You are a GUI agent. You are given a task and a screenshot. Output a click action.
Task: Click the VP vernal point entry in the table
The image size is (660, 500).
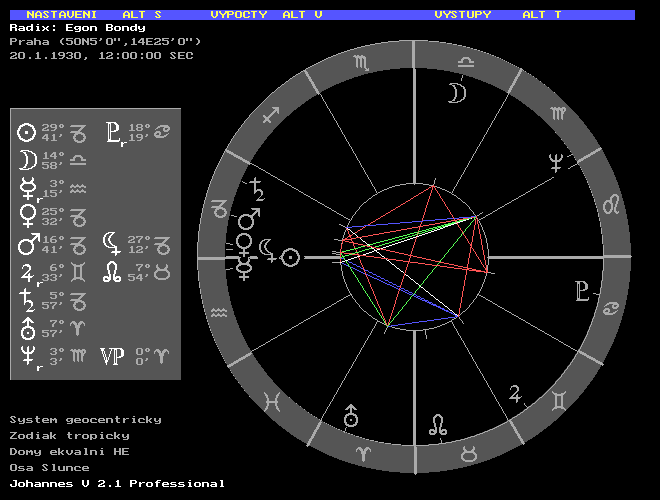(x=112, y=355)
